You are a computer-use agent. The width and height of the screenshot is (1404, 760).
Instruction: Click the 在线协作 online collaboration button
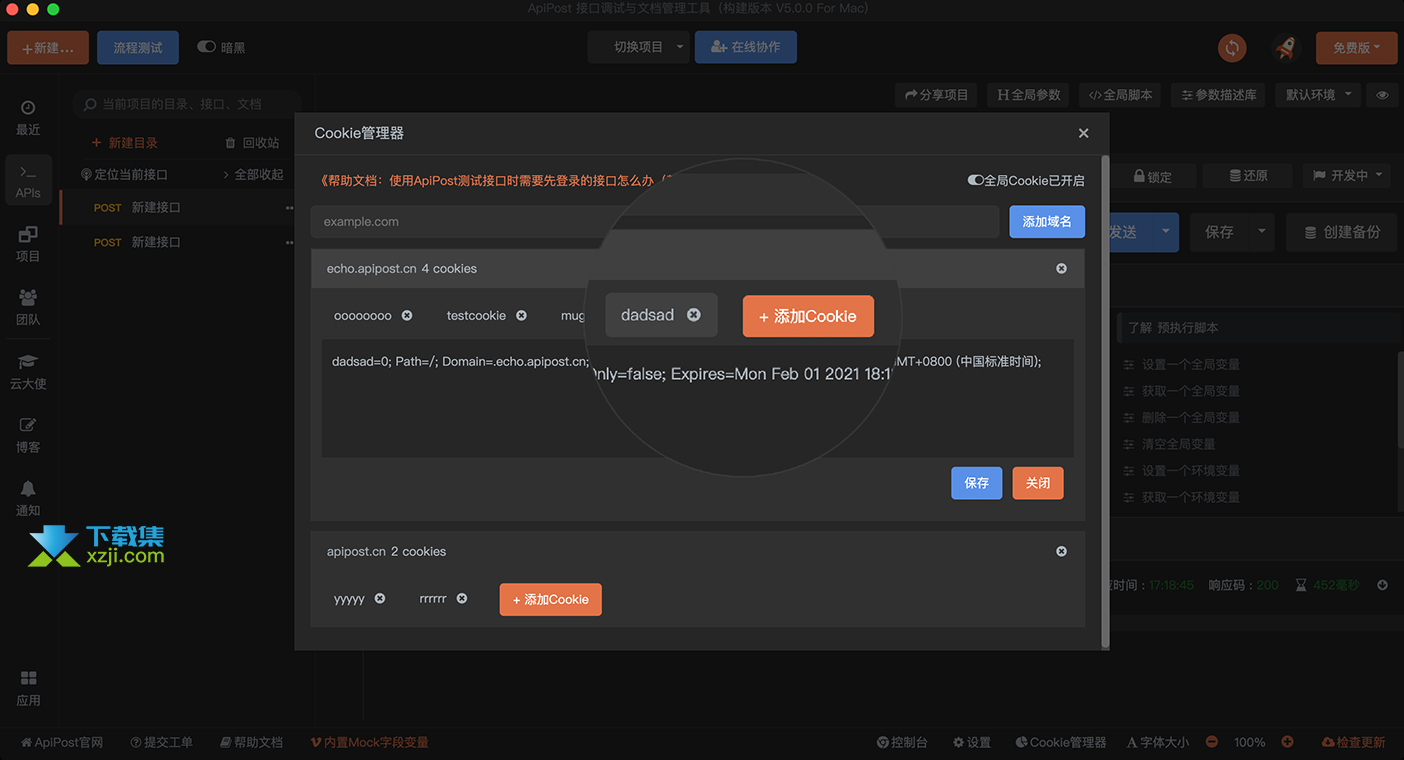pos(746,47)
